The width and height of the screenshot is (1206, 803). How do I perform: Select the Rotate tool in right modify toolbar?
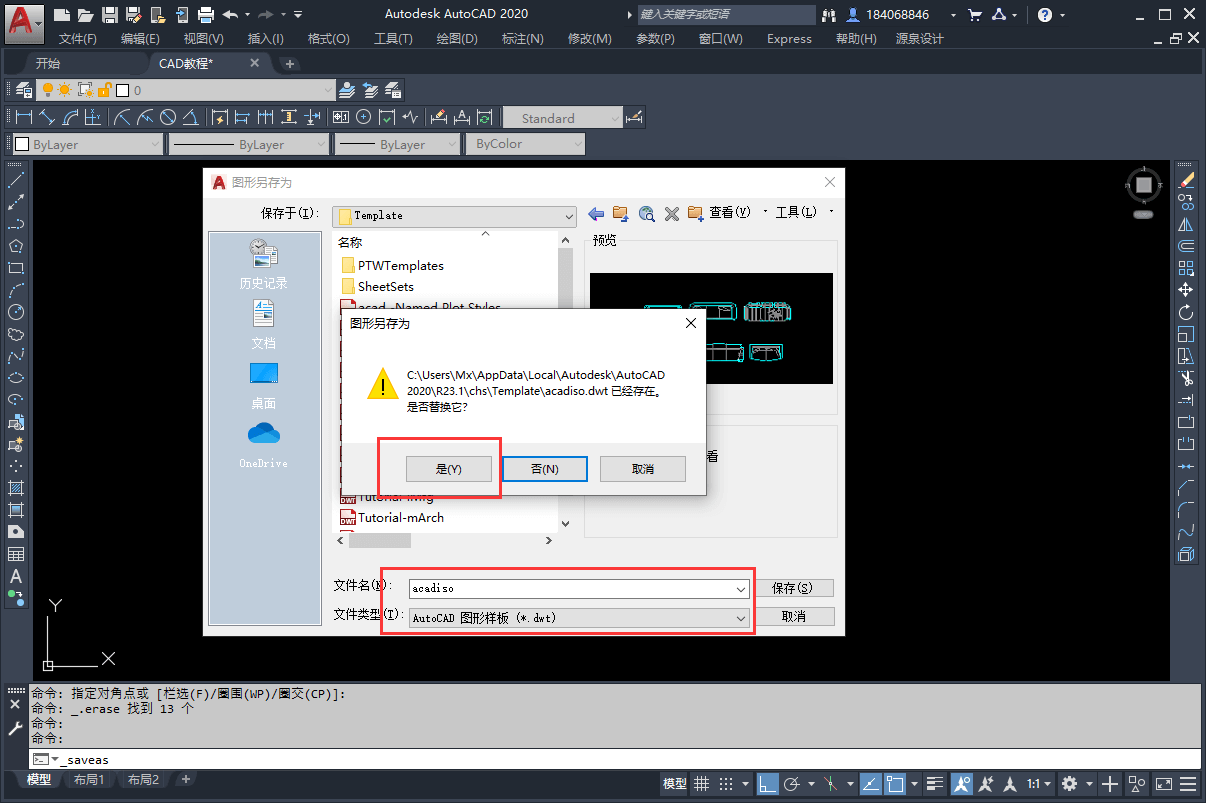(x=1186, y=312)
